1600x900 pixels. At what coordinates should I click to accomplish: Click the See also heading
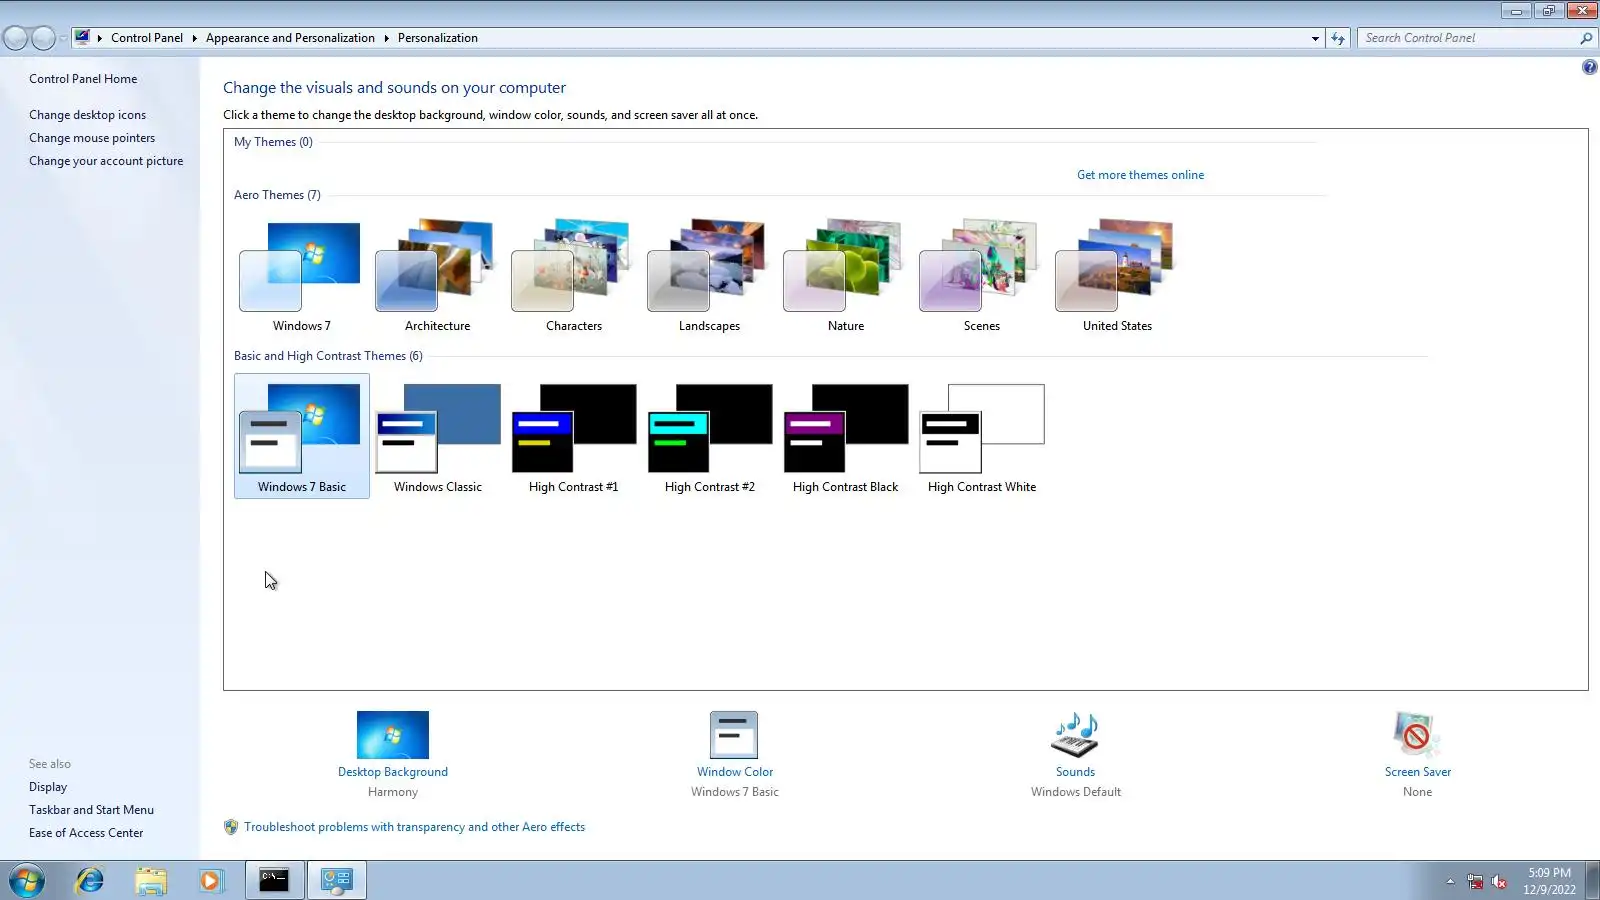[x=50, y=764]
